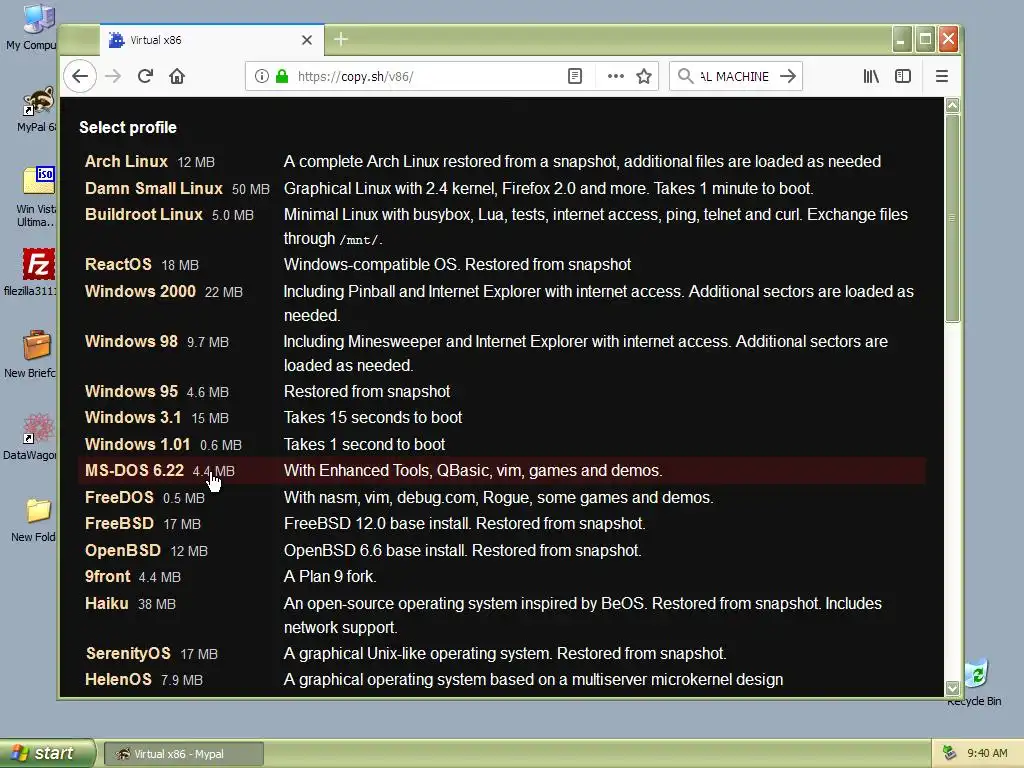This screenshot has height=768, width=1024.
Task: Reload the page with the refresh icon
Action: click(145, 76)
